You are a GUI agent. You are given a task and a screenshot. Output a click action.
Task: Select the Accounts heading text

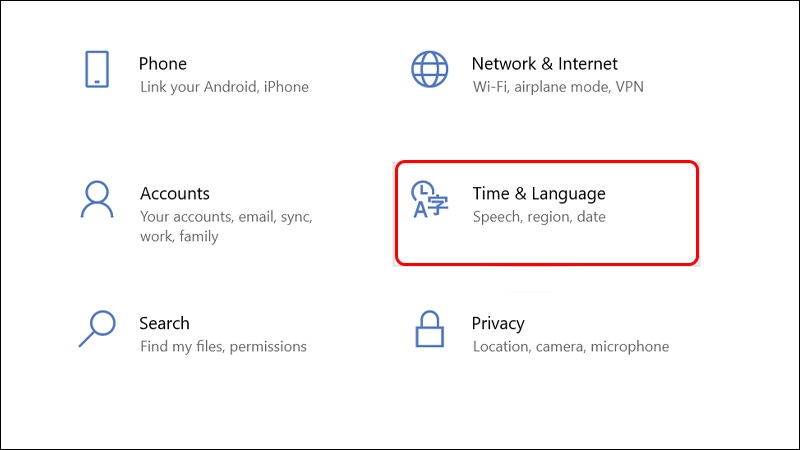point(175,194)
